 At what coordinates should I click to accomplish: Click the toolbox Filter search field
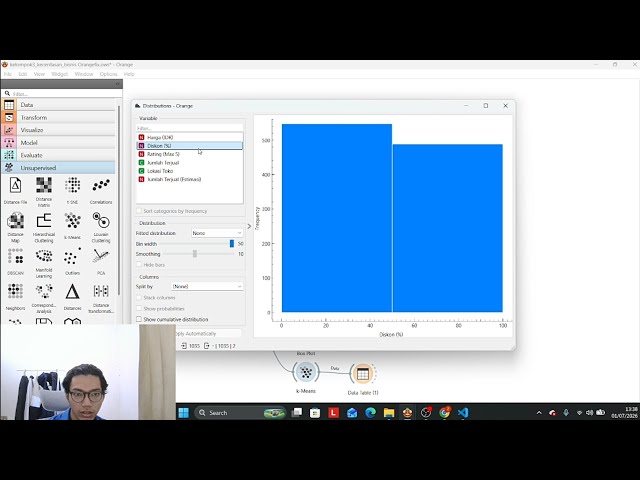pyautogui.click(x=61, y=93)
